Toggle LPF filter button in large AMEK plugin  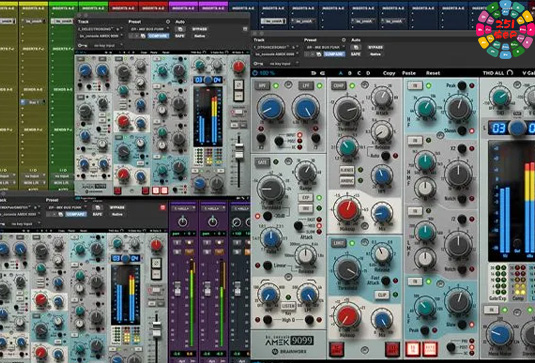point(306,86)
